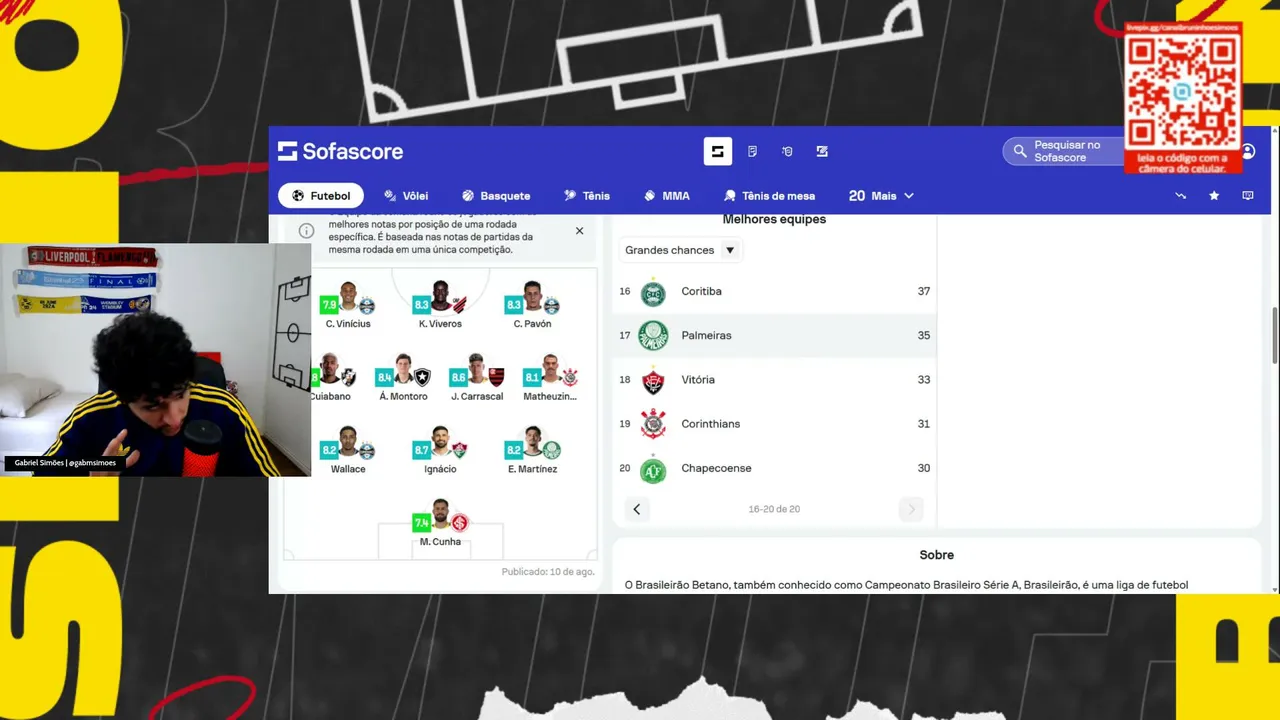Open the Palmeiras team name link
Image resolution: width=1280 pixels, height=720 pixels.
pyautogui.click(x=706, y=336)
